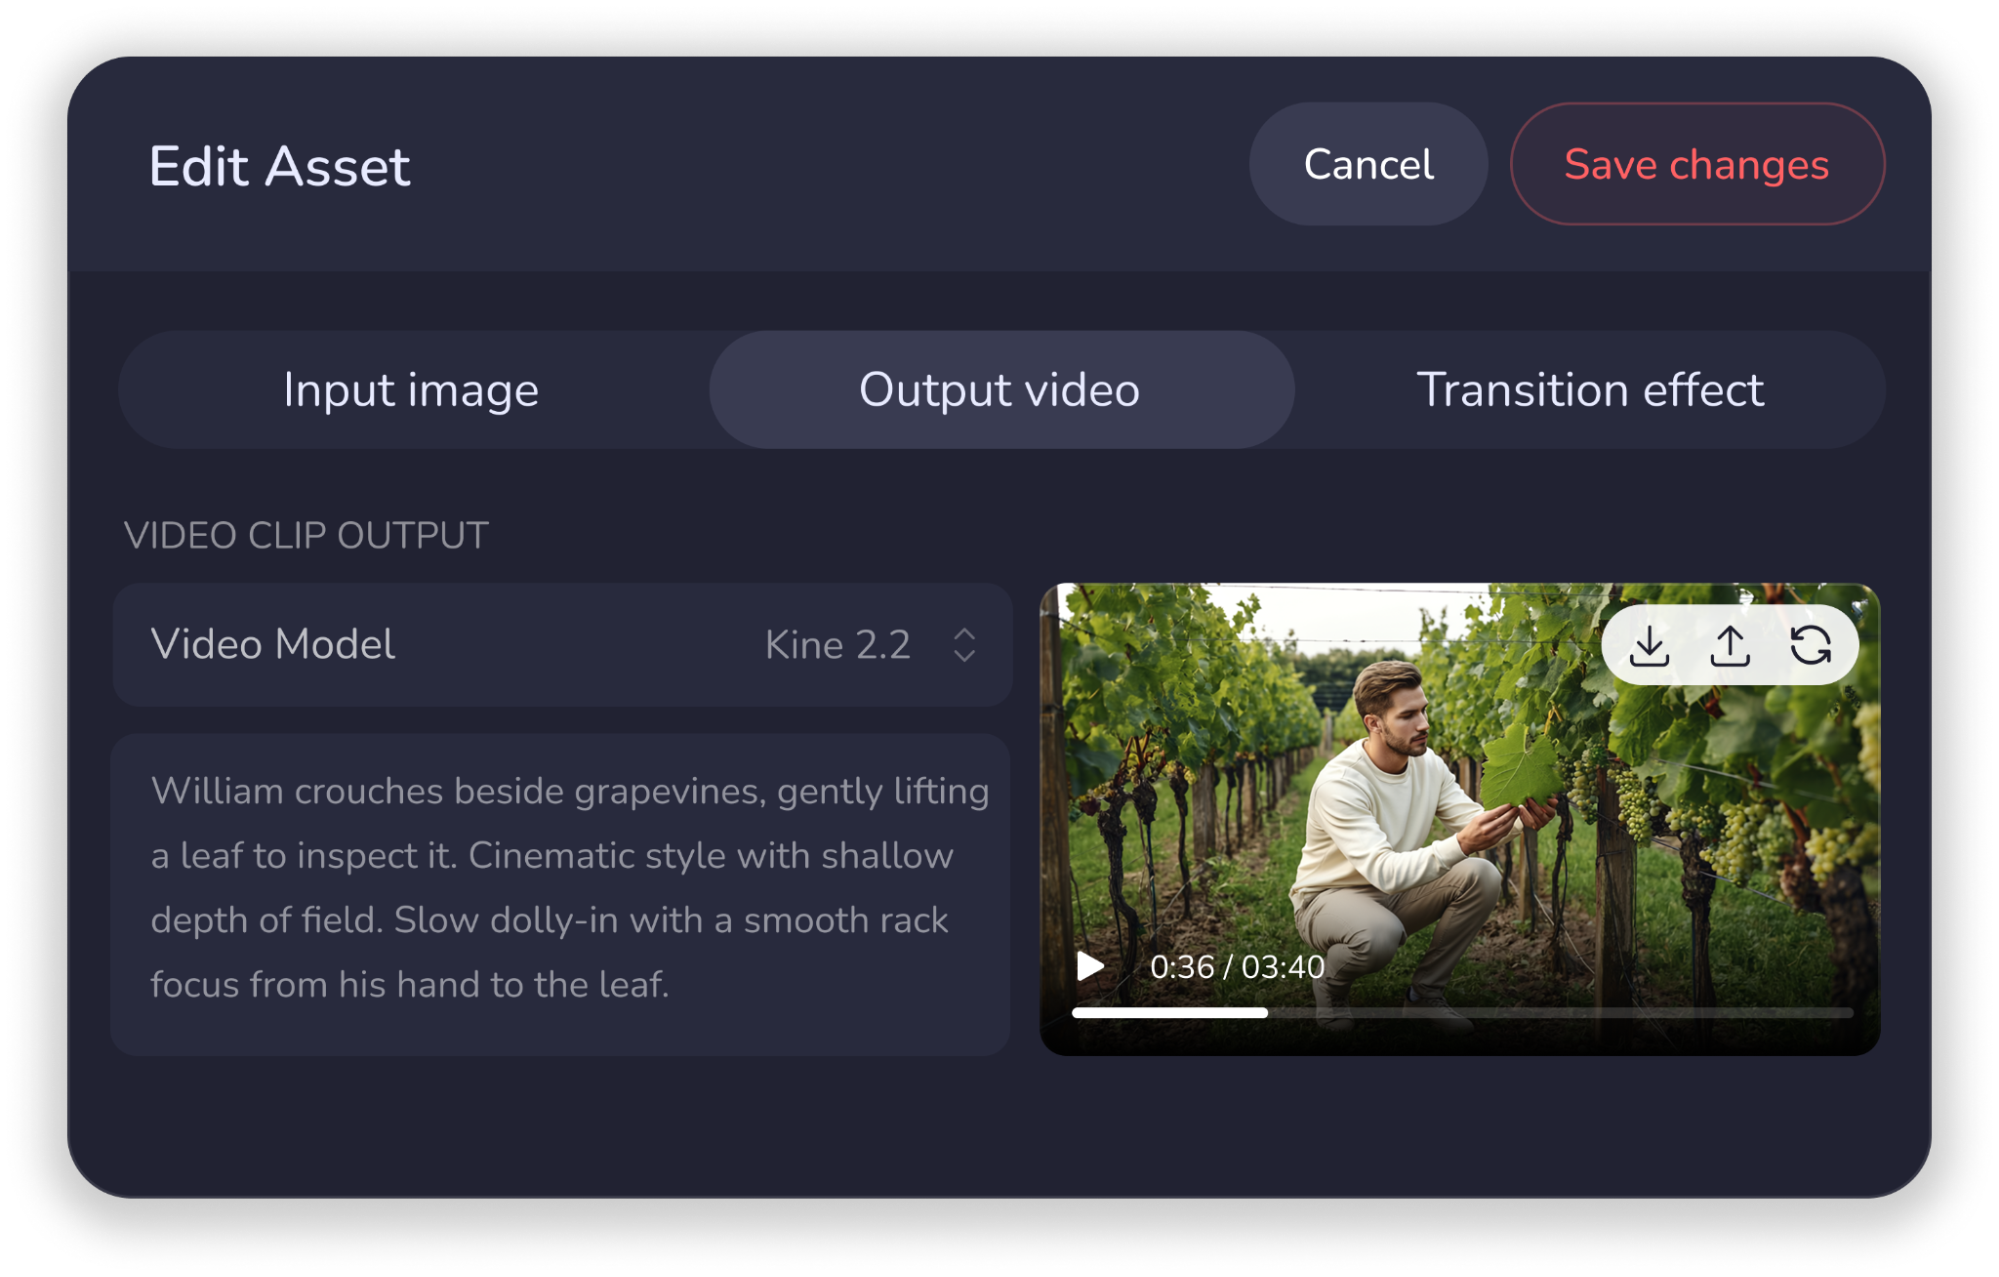
Task: Click the prompt text describing William
Action: [568, 887]
